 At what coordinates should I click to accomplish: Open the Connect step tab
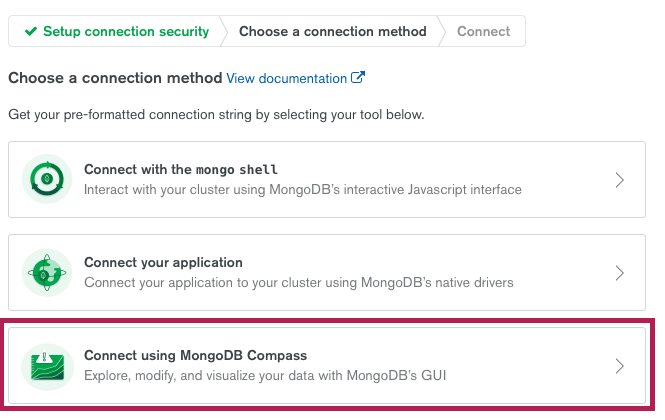[x=483, y=31]
